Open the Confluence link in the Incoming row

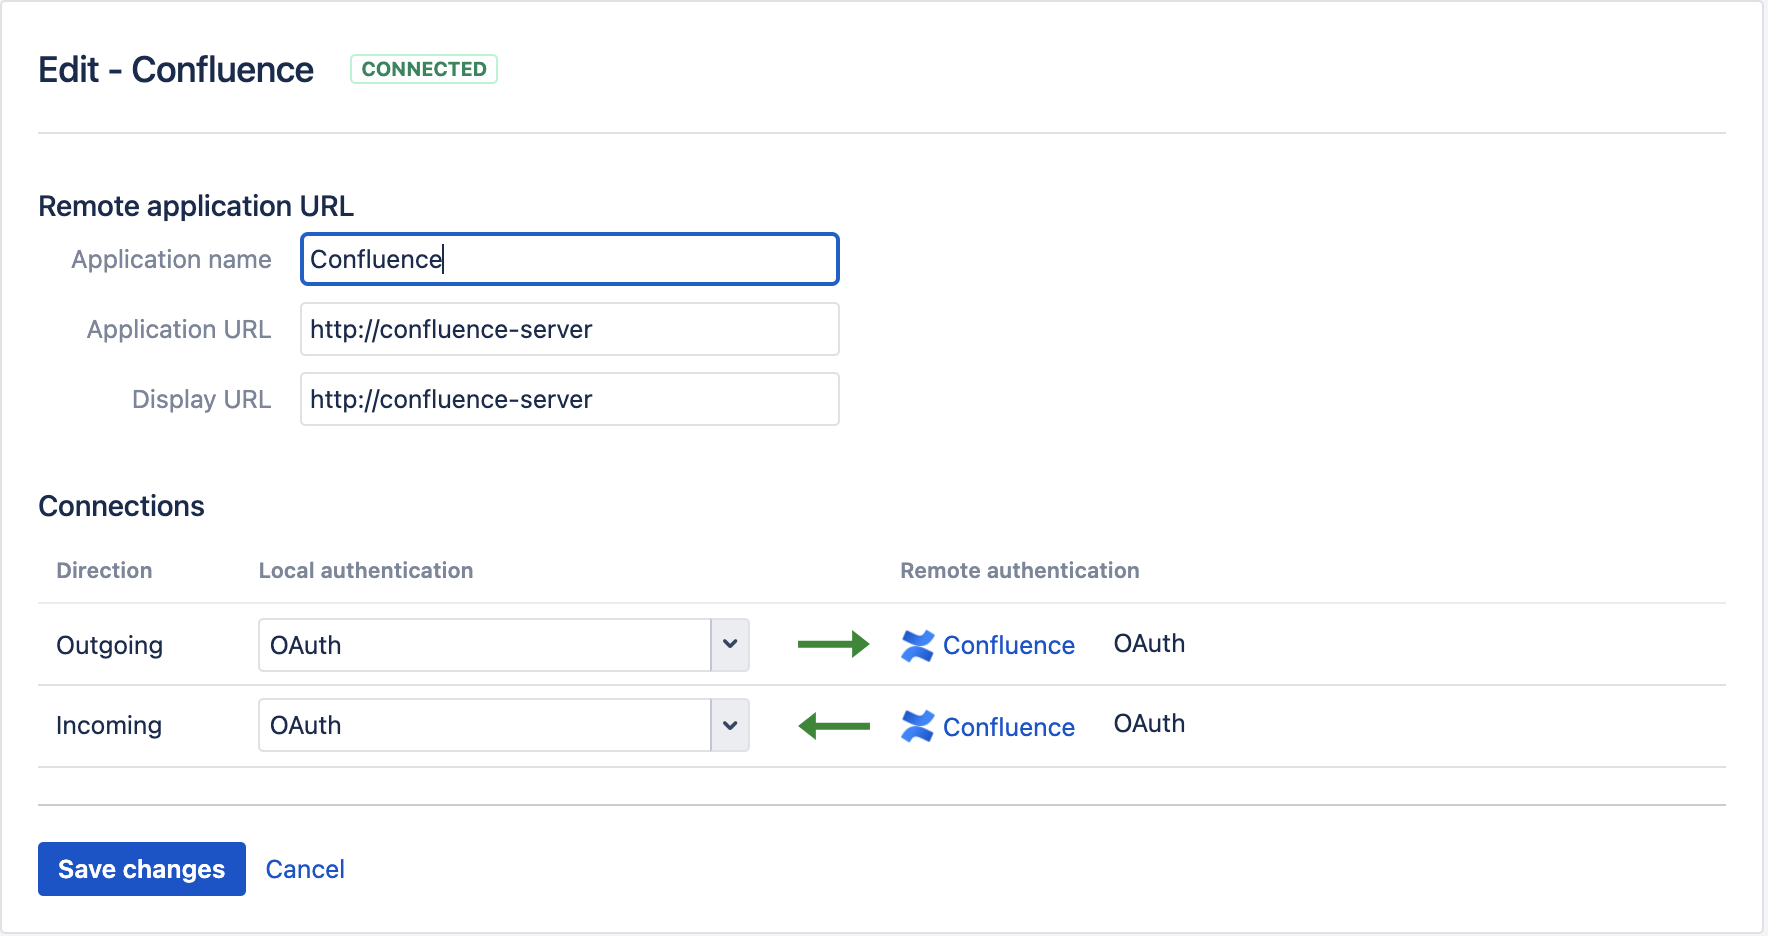pyautogui.click(x=1008, y=727)
